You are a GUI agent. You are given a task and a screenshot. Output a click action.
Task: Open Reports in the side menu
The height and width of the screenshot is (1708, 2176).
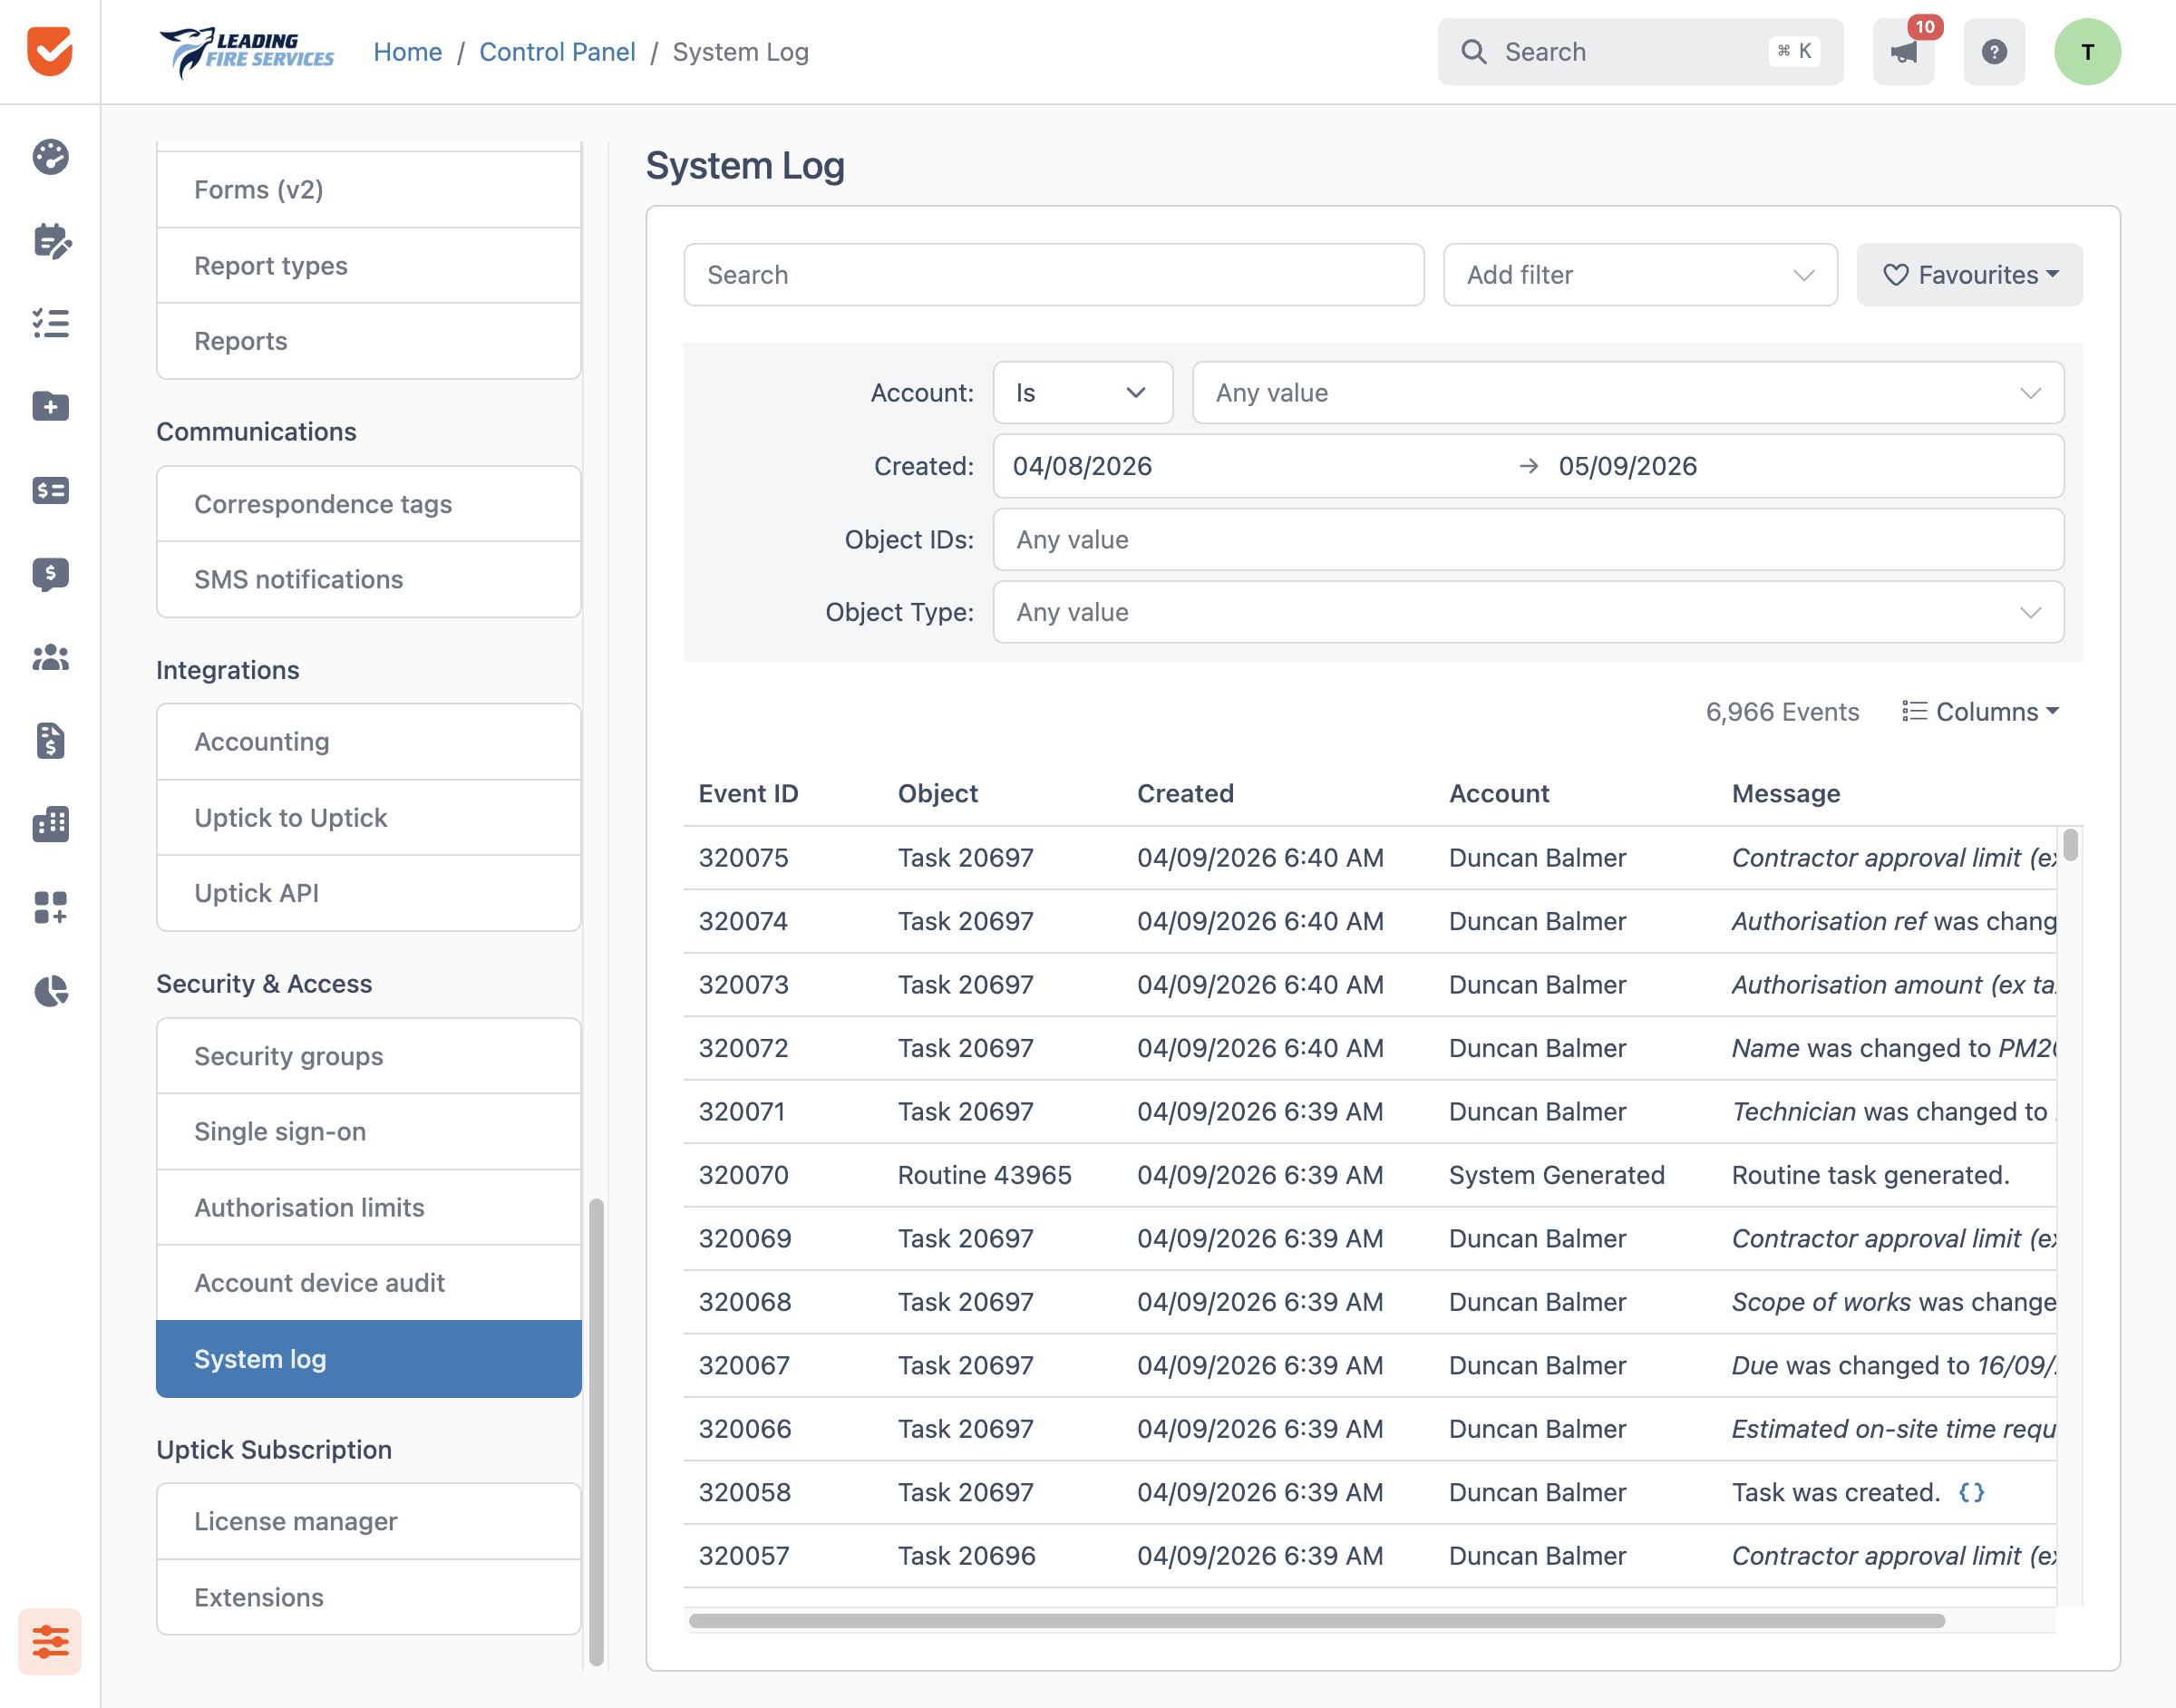pyautogui.click(x=369, y=341)
